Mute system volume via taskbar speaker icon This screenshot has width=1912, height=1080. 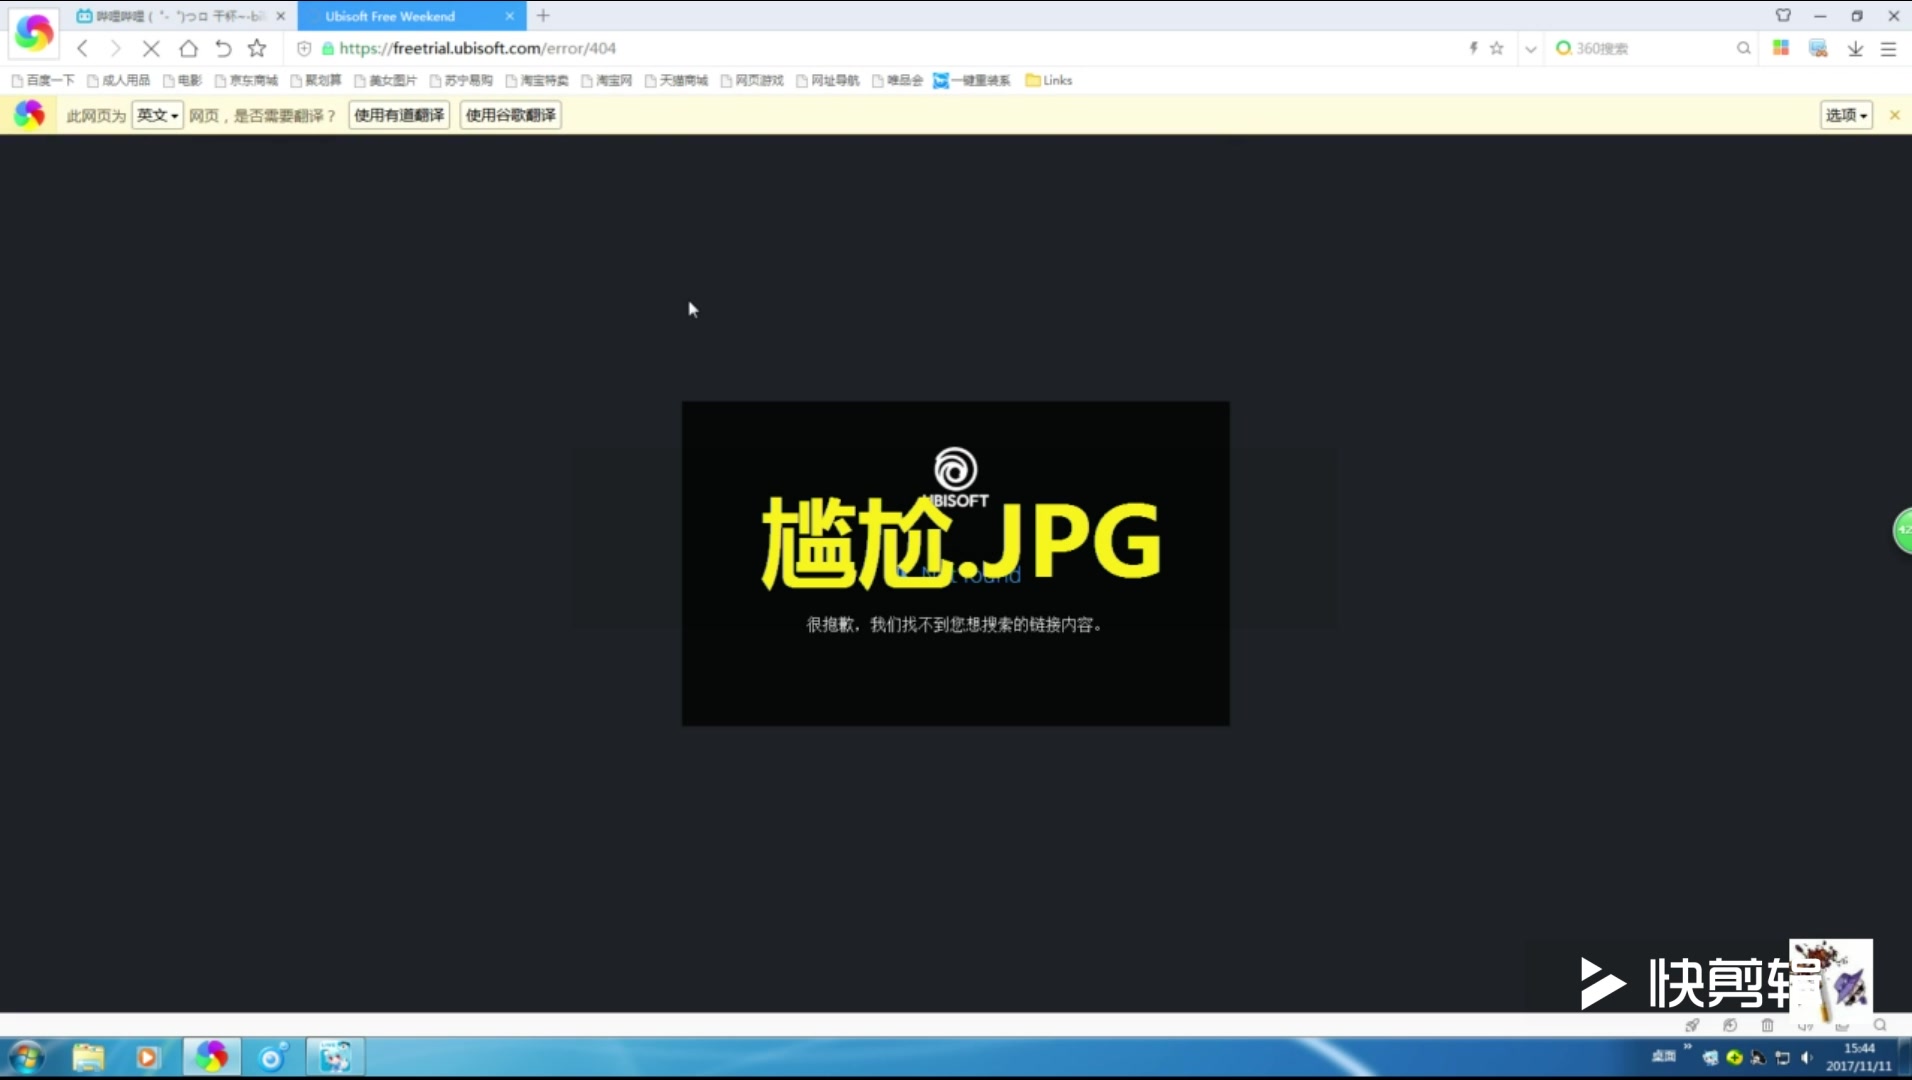point(1808,1057)
